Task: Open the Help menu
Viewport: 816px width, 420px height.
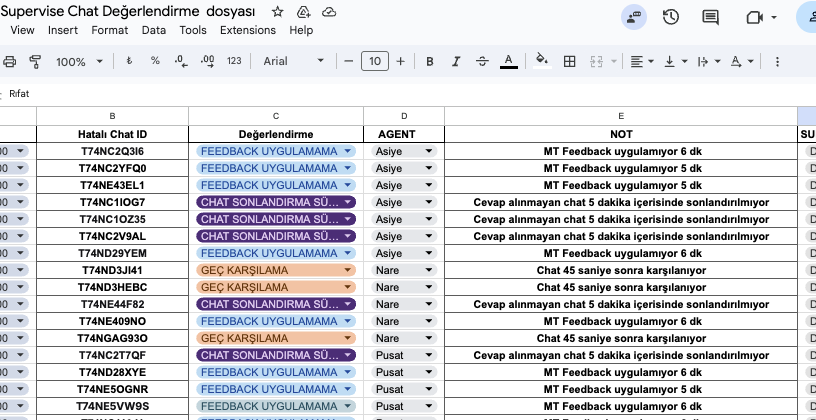Action: pyautogui.click(x=301, y=30)
